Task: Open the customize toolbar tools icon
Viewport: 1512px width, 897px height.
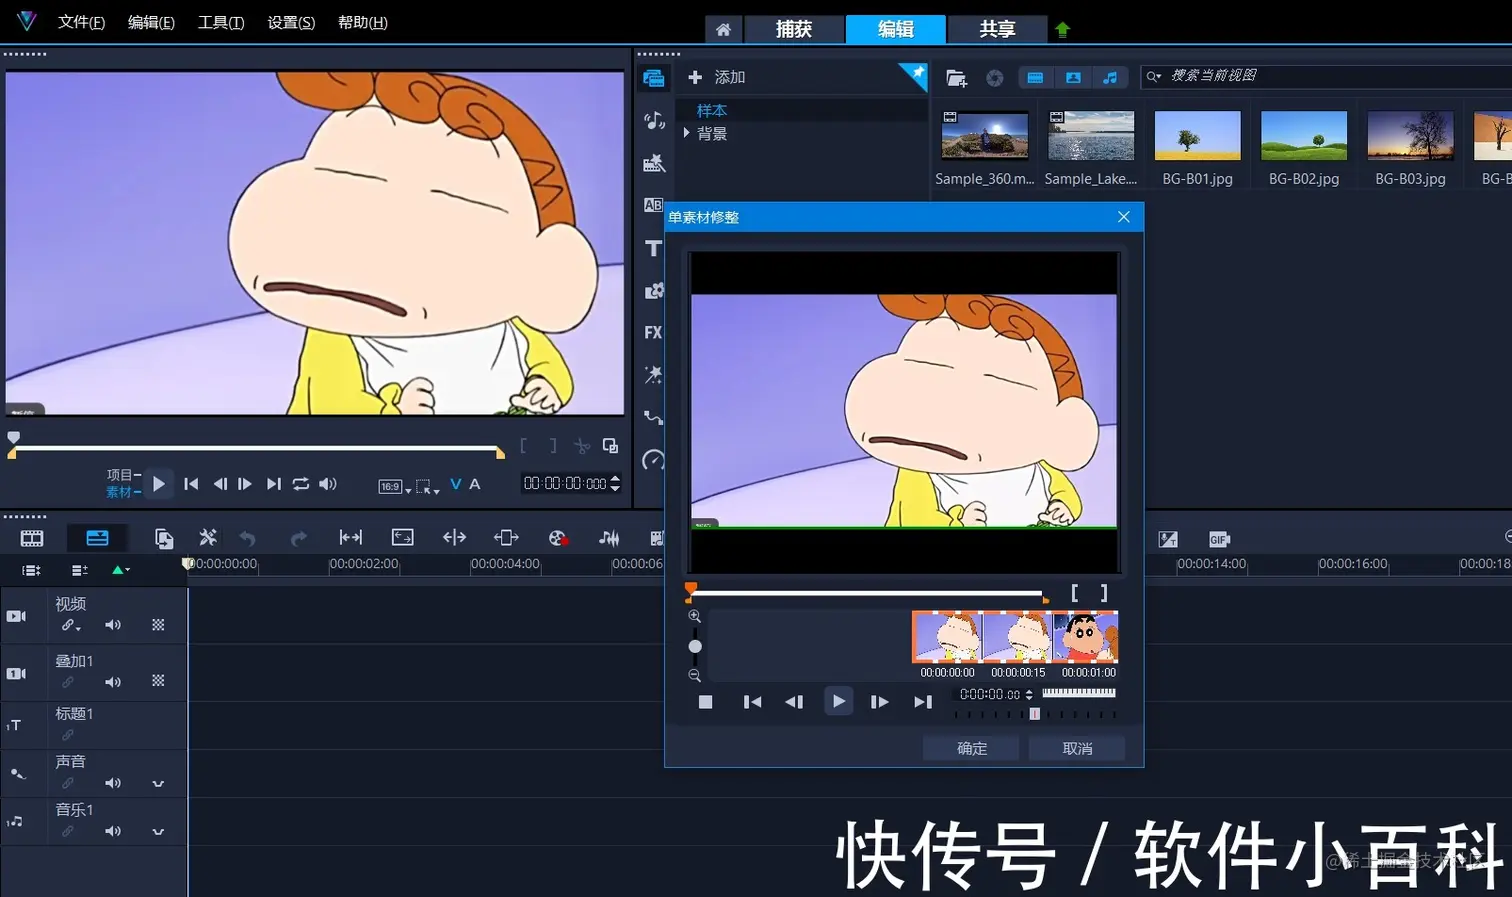Action: 208,538
